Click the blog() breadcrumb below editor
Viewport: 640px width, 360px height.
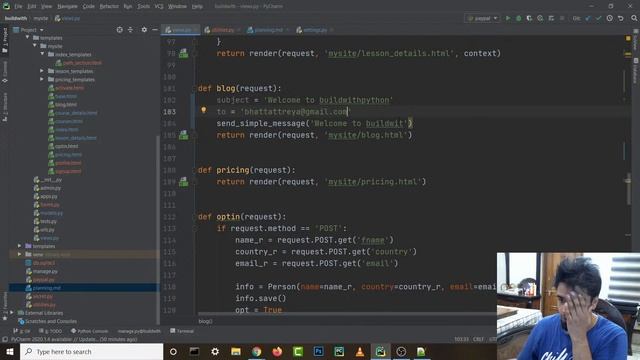tap(205, 321)
